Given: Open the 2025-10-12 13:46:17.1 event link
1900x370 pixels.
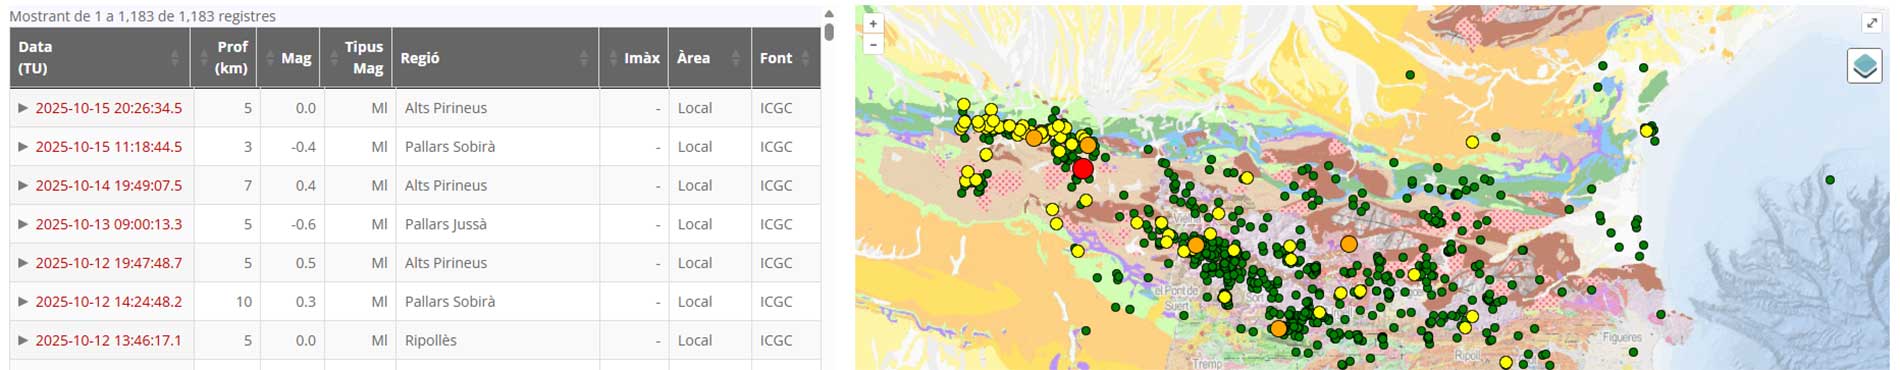Looking at the screenshot, I should click(x=109, y=341).
